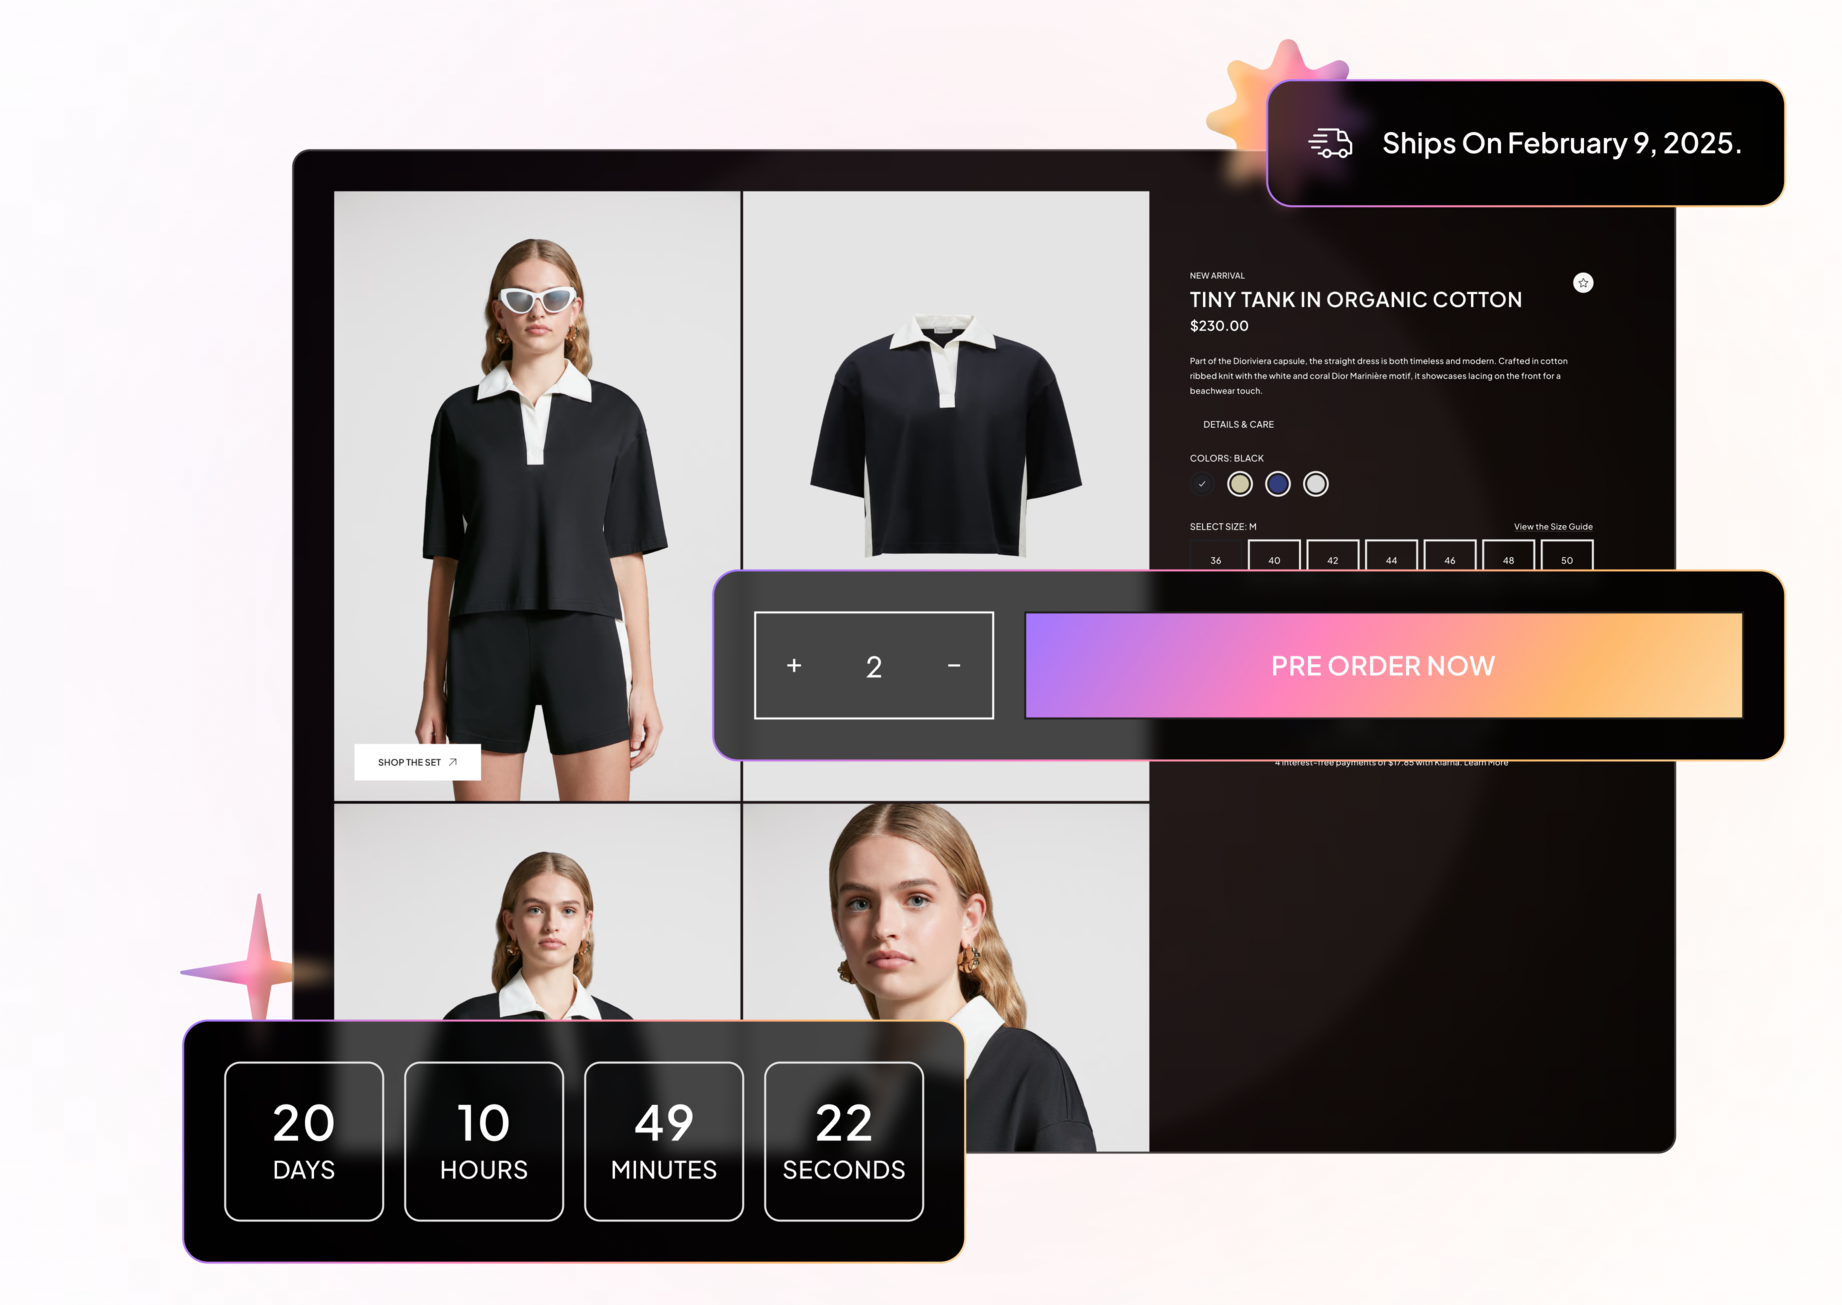Pick the light grey color swatch

click(x=1316, y=484)
